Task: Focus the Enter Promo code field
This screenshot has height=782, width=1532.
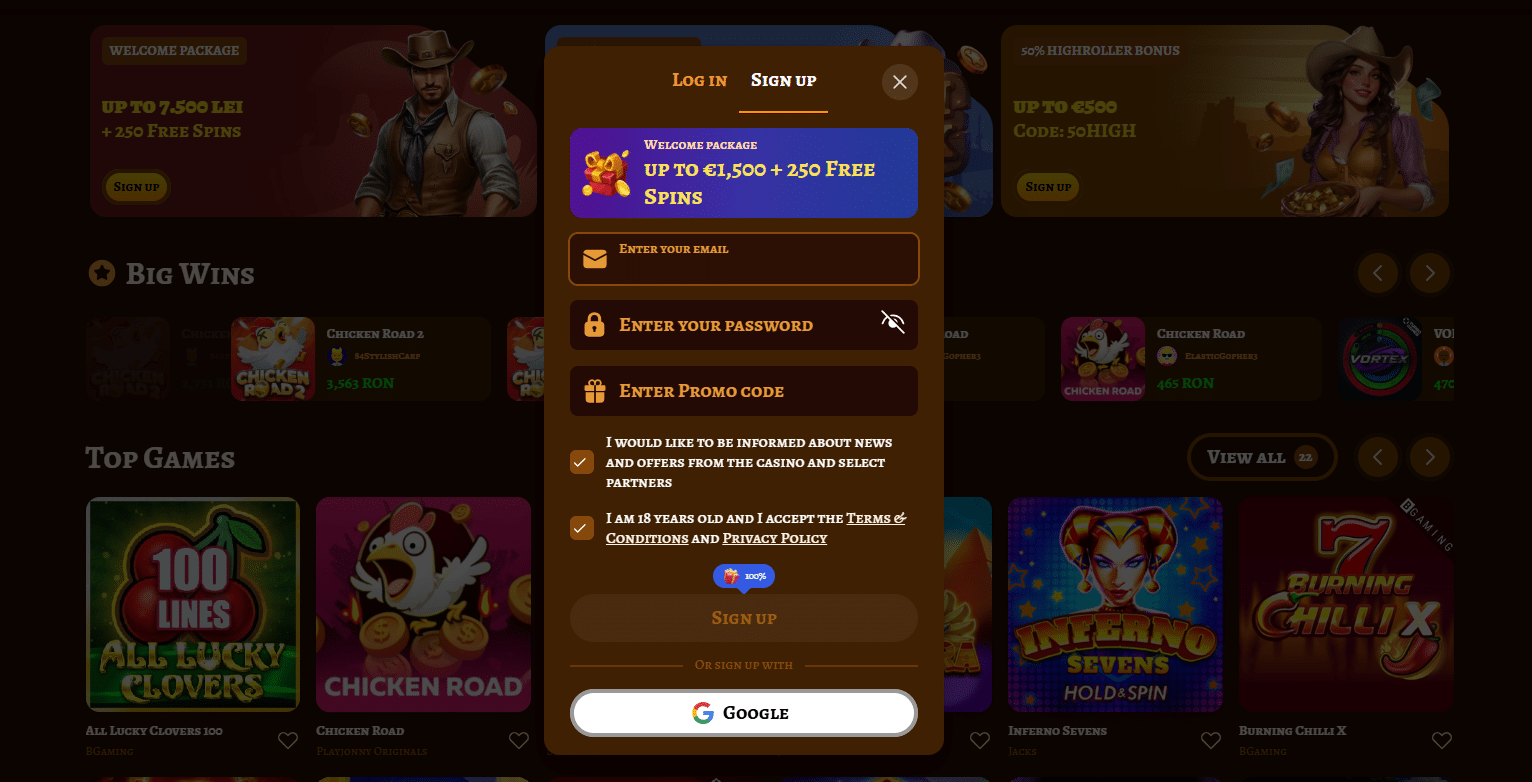Action: point(744,391)
